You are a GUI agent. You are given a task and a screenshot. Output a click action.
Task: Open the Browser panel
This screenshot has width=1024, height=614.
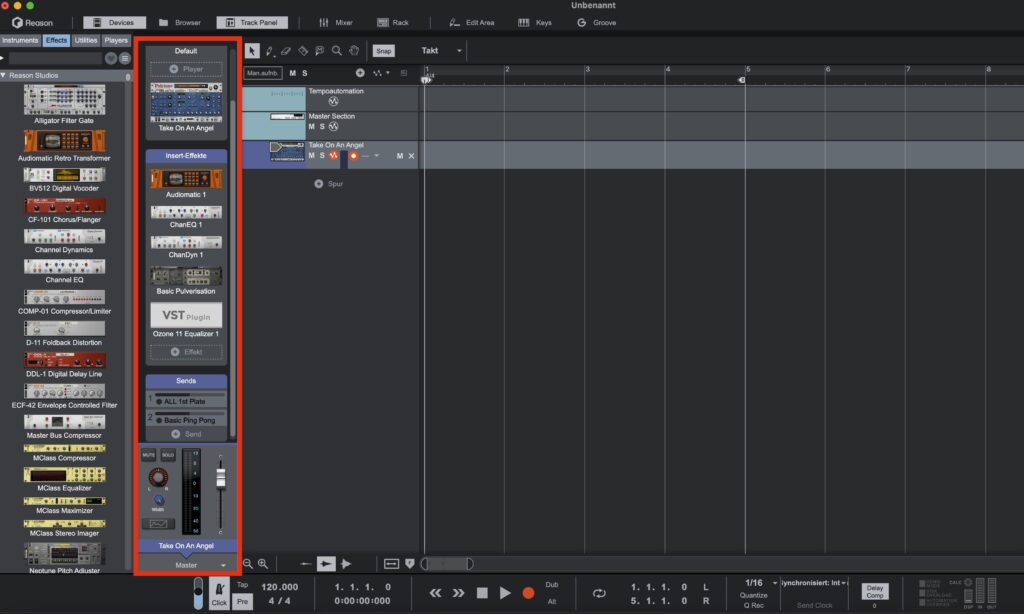pyautogui.click(x=180, y=22)
